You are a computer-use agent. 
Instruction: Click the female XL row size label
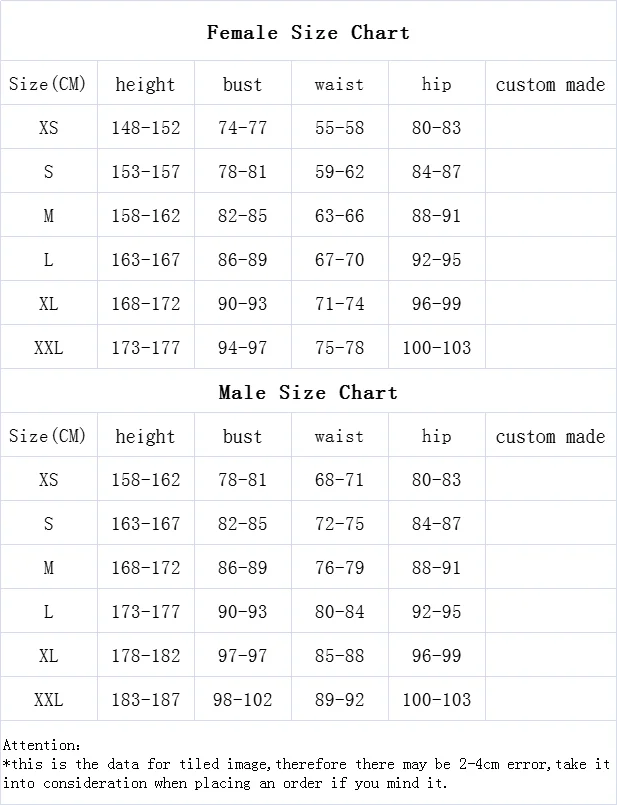point(49,303)
